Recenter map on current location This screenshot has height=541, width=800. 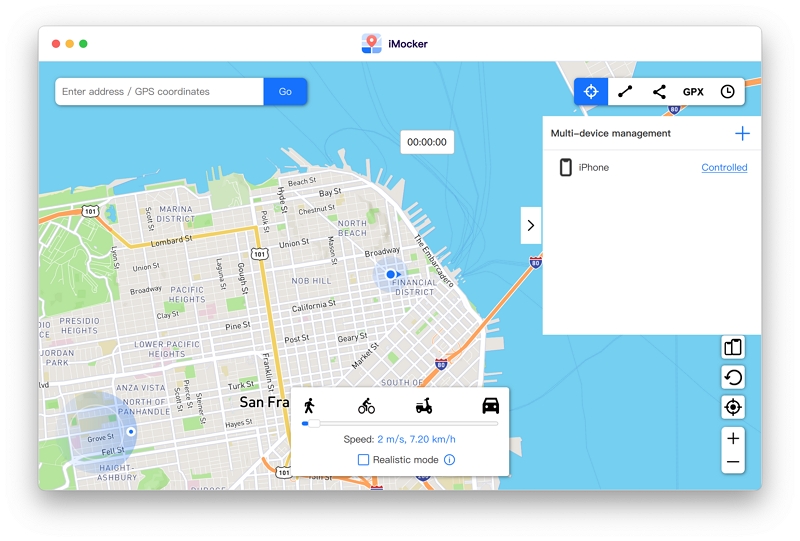pyautogui.click(x=733, y=407)
